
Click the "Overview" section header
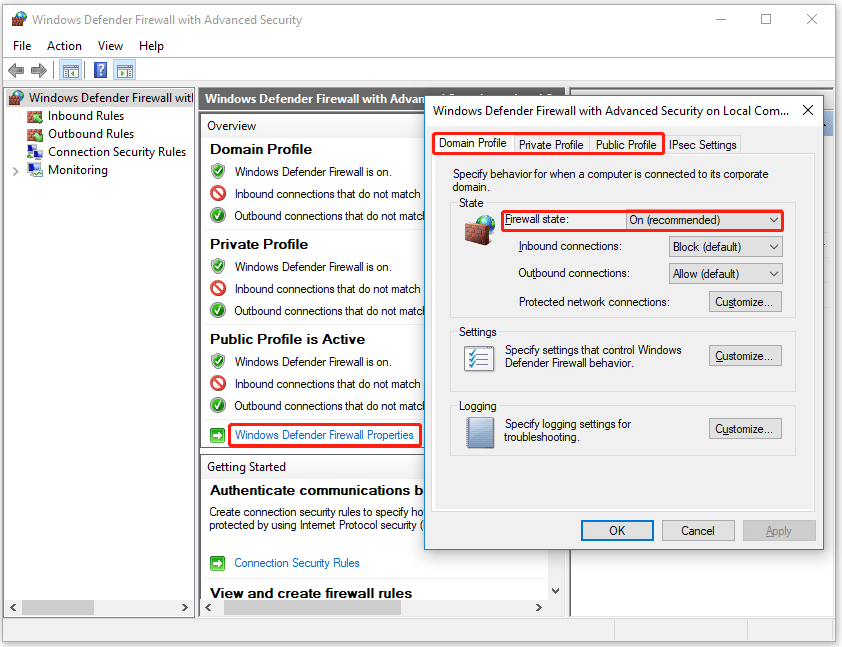[231, 126]
